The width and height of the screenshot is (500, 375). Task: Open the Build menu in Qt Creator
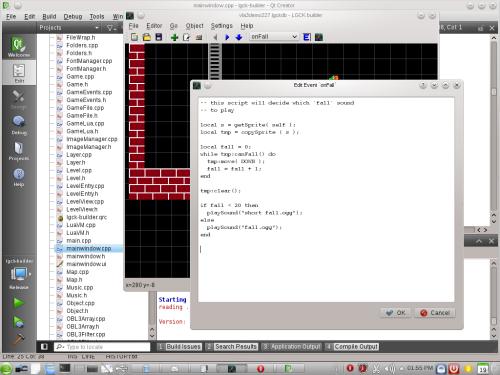(49, 16)
